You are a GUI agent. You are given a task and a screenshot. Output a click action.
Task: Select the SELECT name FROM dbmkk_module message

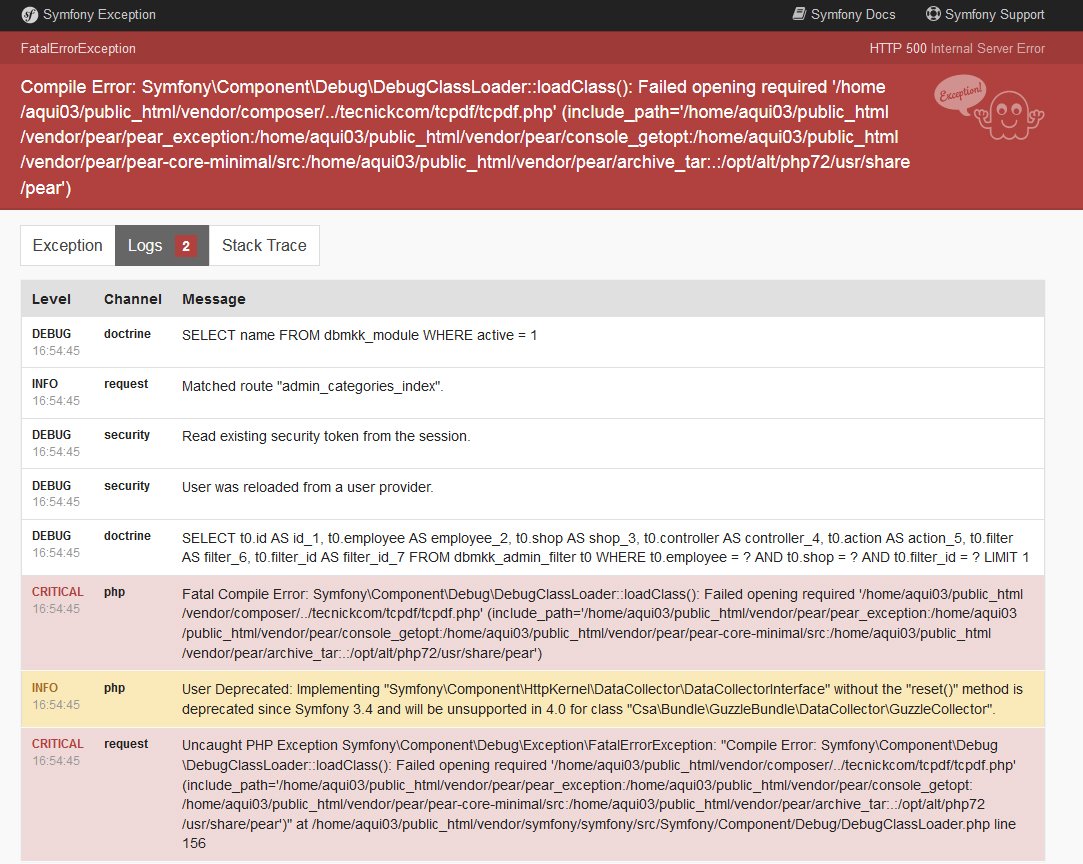click(359, 335)
